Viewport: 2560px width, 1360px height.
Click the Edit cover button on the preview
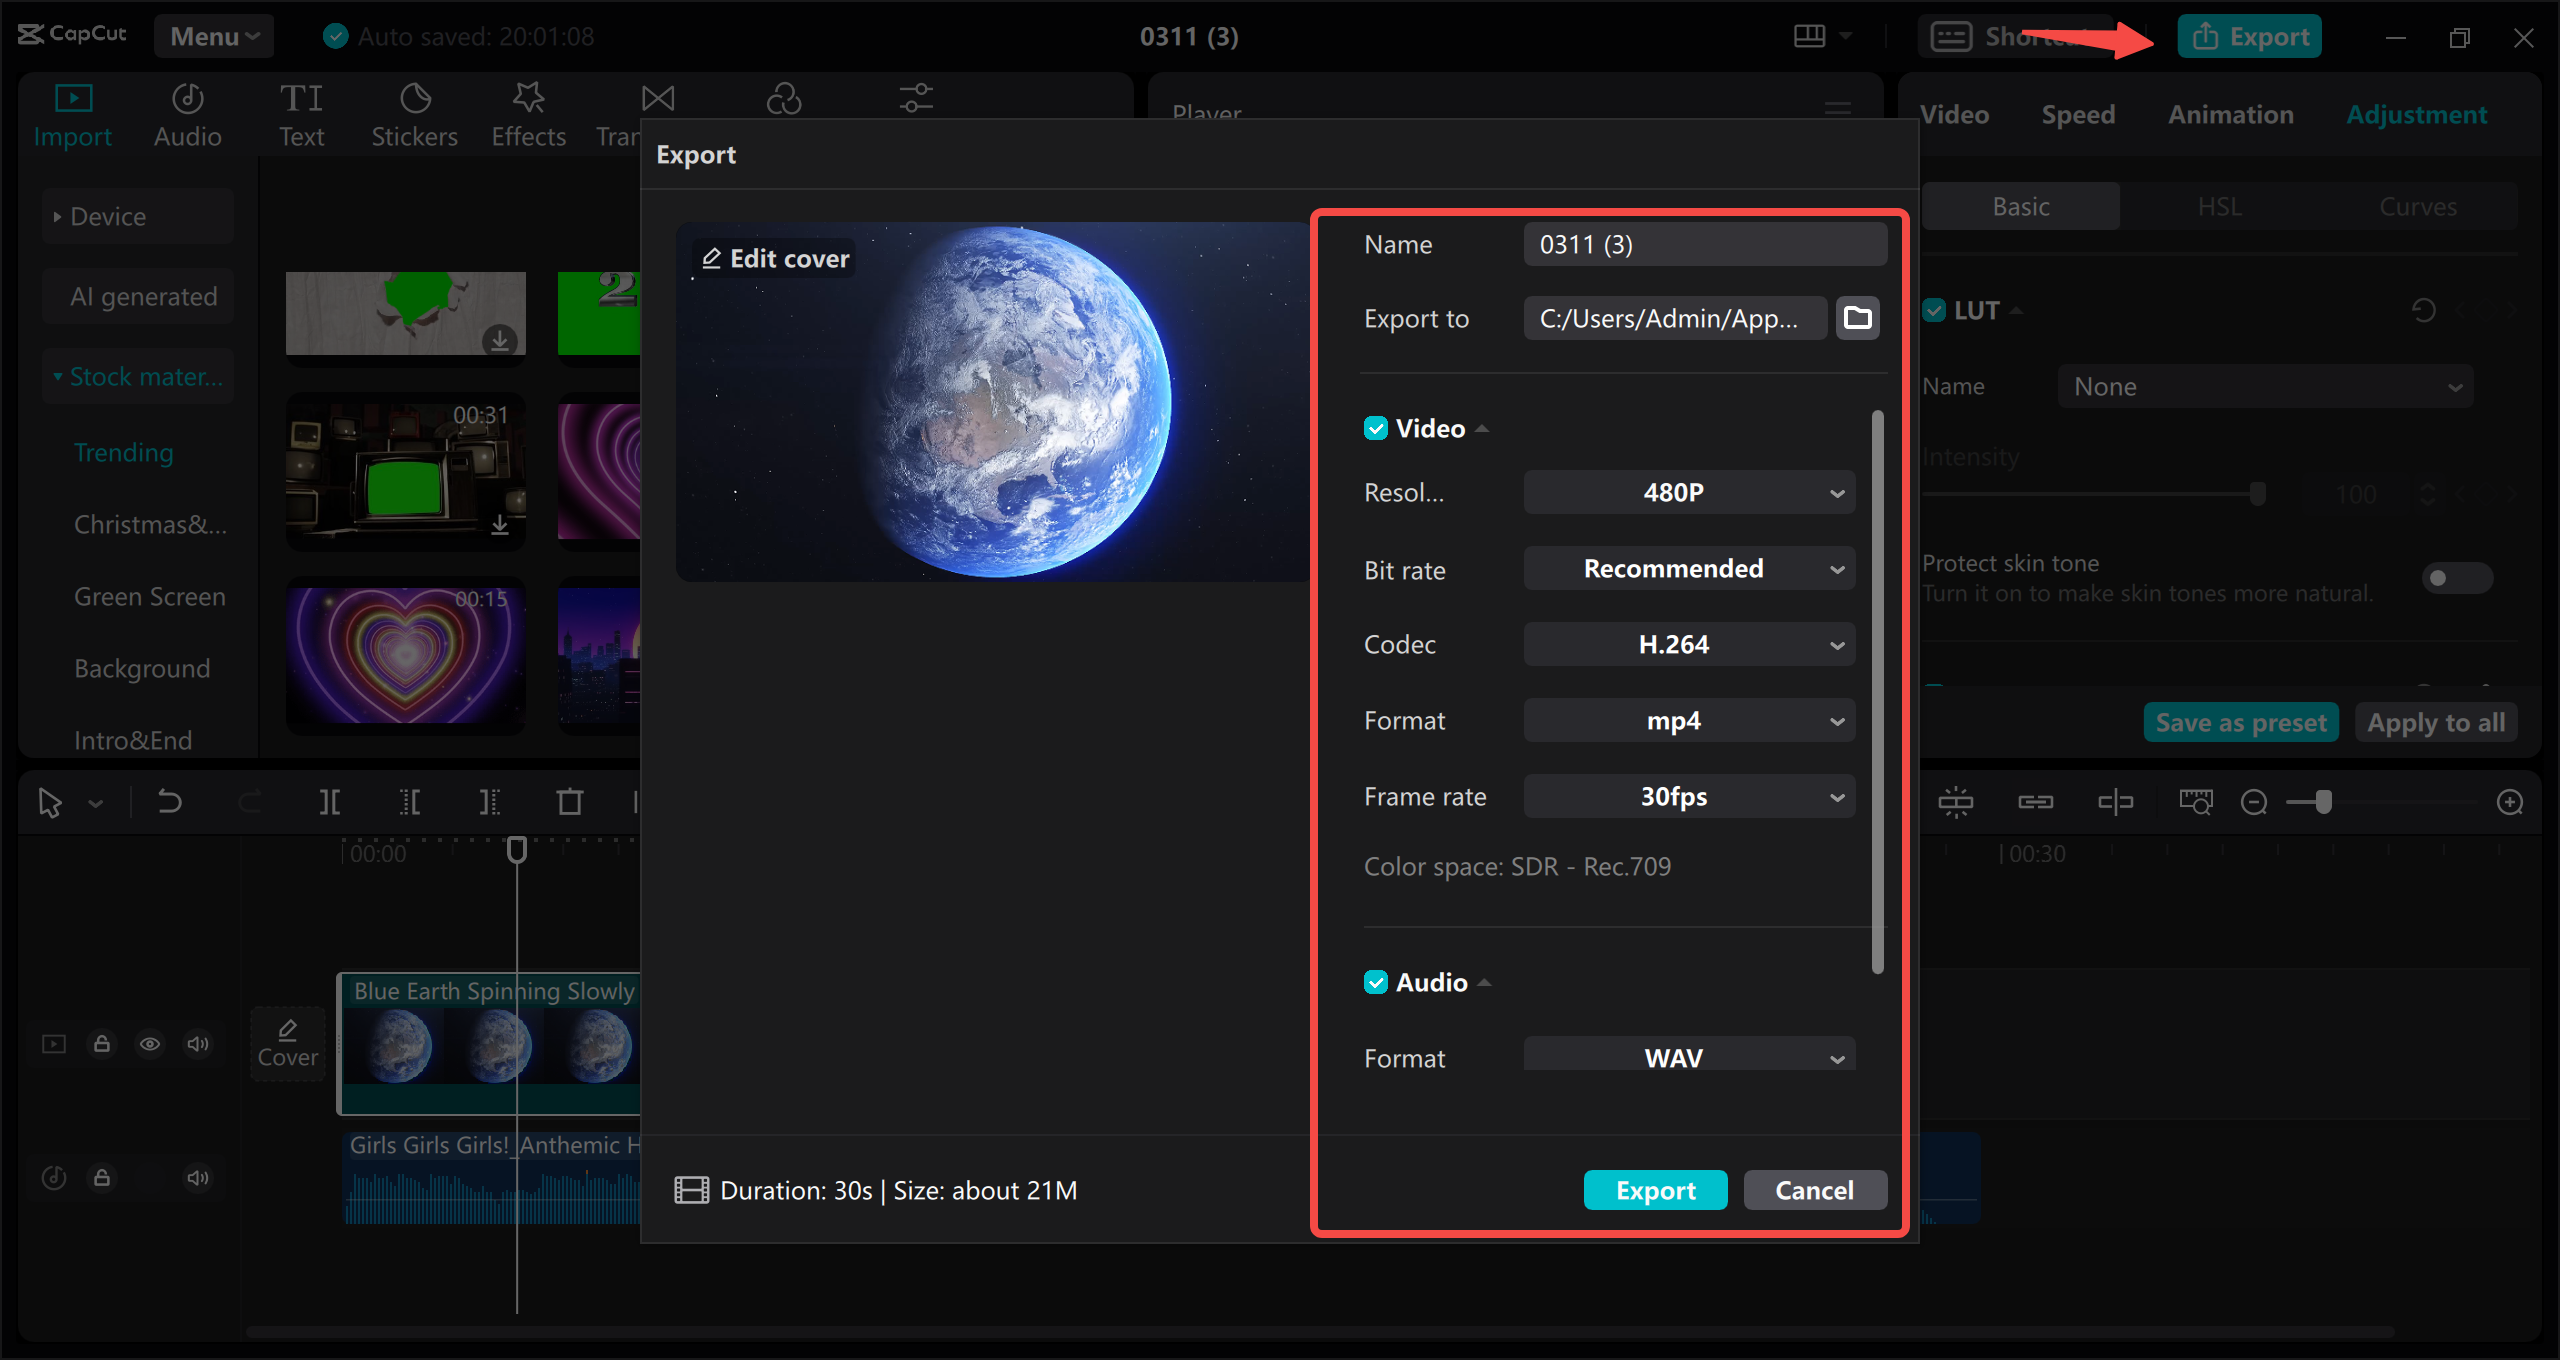774,258
